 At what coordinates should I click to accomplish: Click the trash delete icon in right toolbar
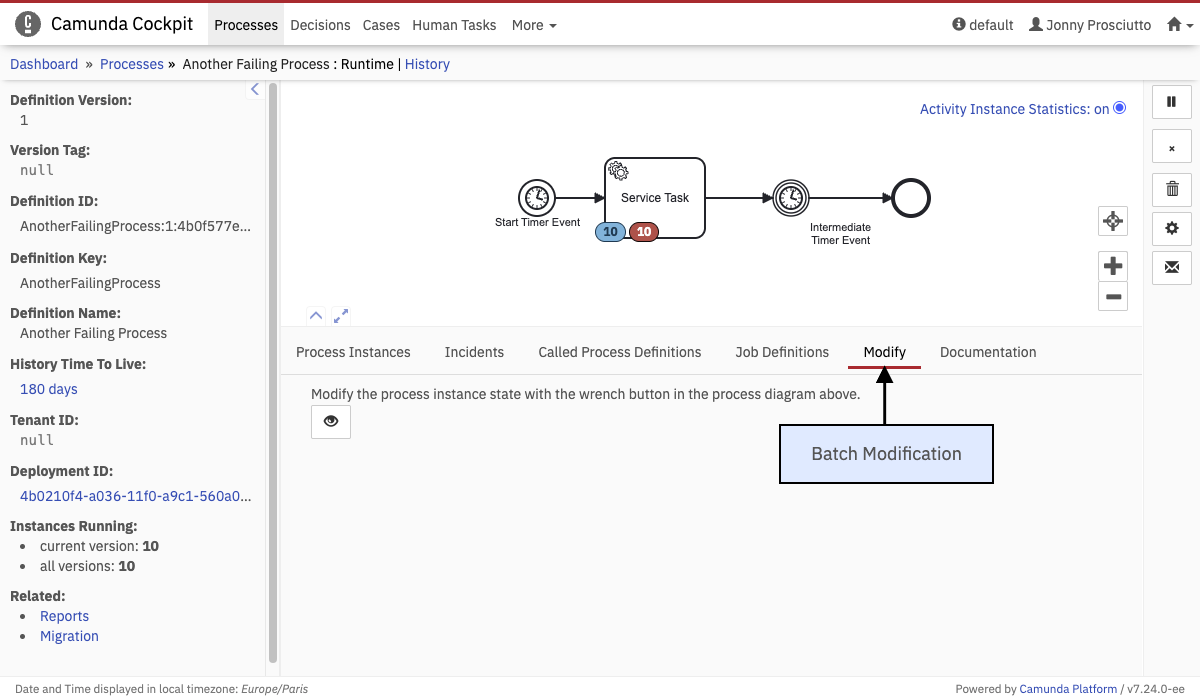point(1171,188)
